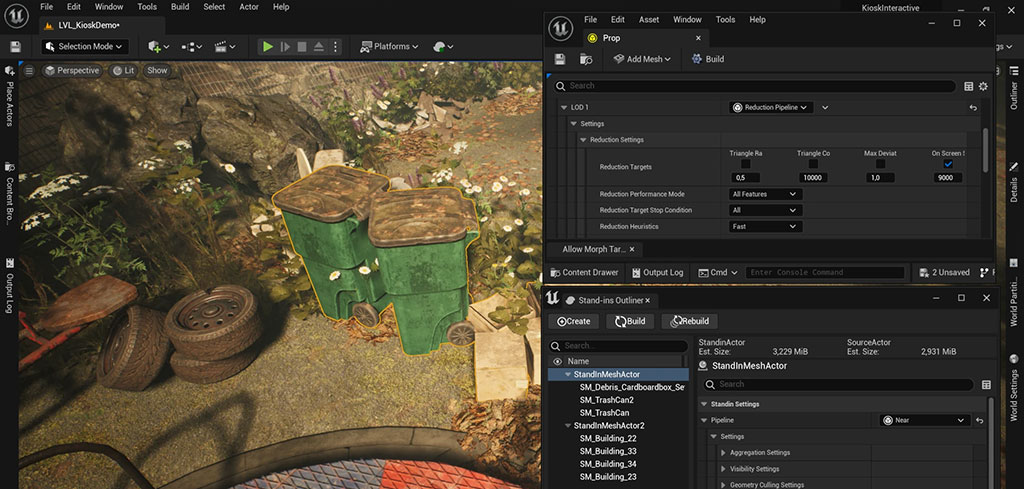Open the Near pipeline dropdown
The width and height of the screenshot is (1024, 489).
[925, 420]
